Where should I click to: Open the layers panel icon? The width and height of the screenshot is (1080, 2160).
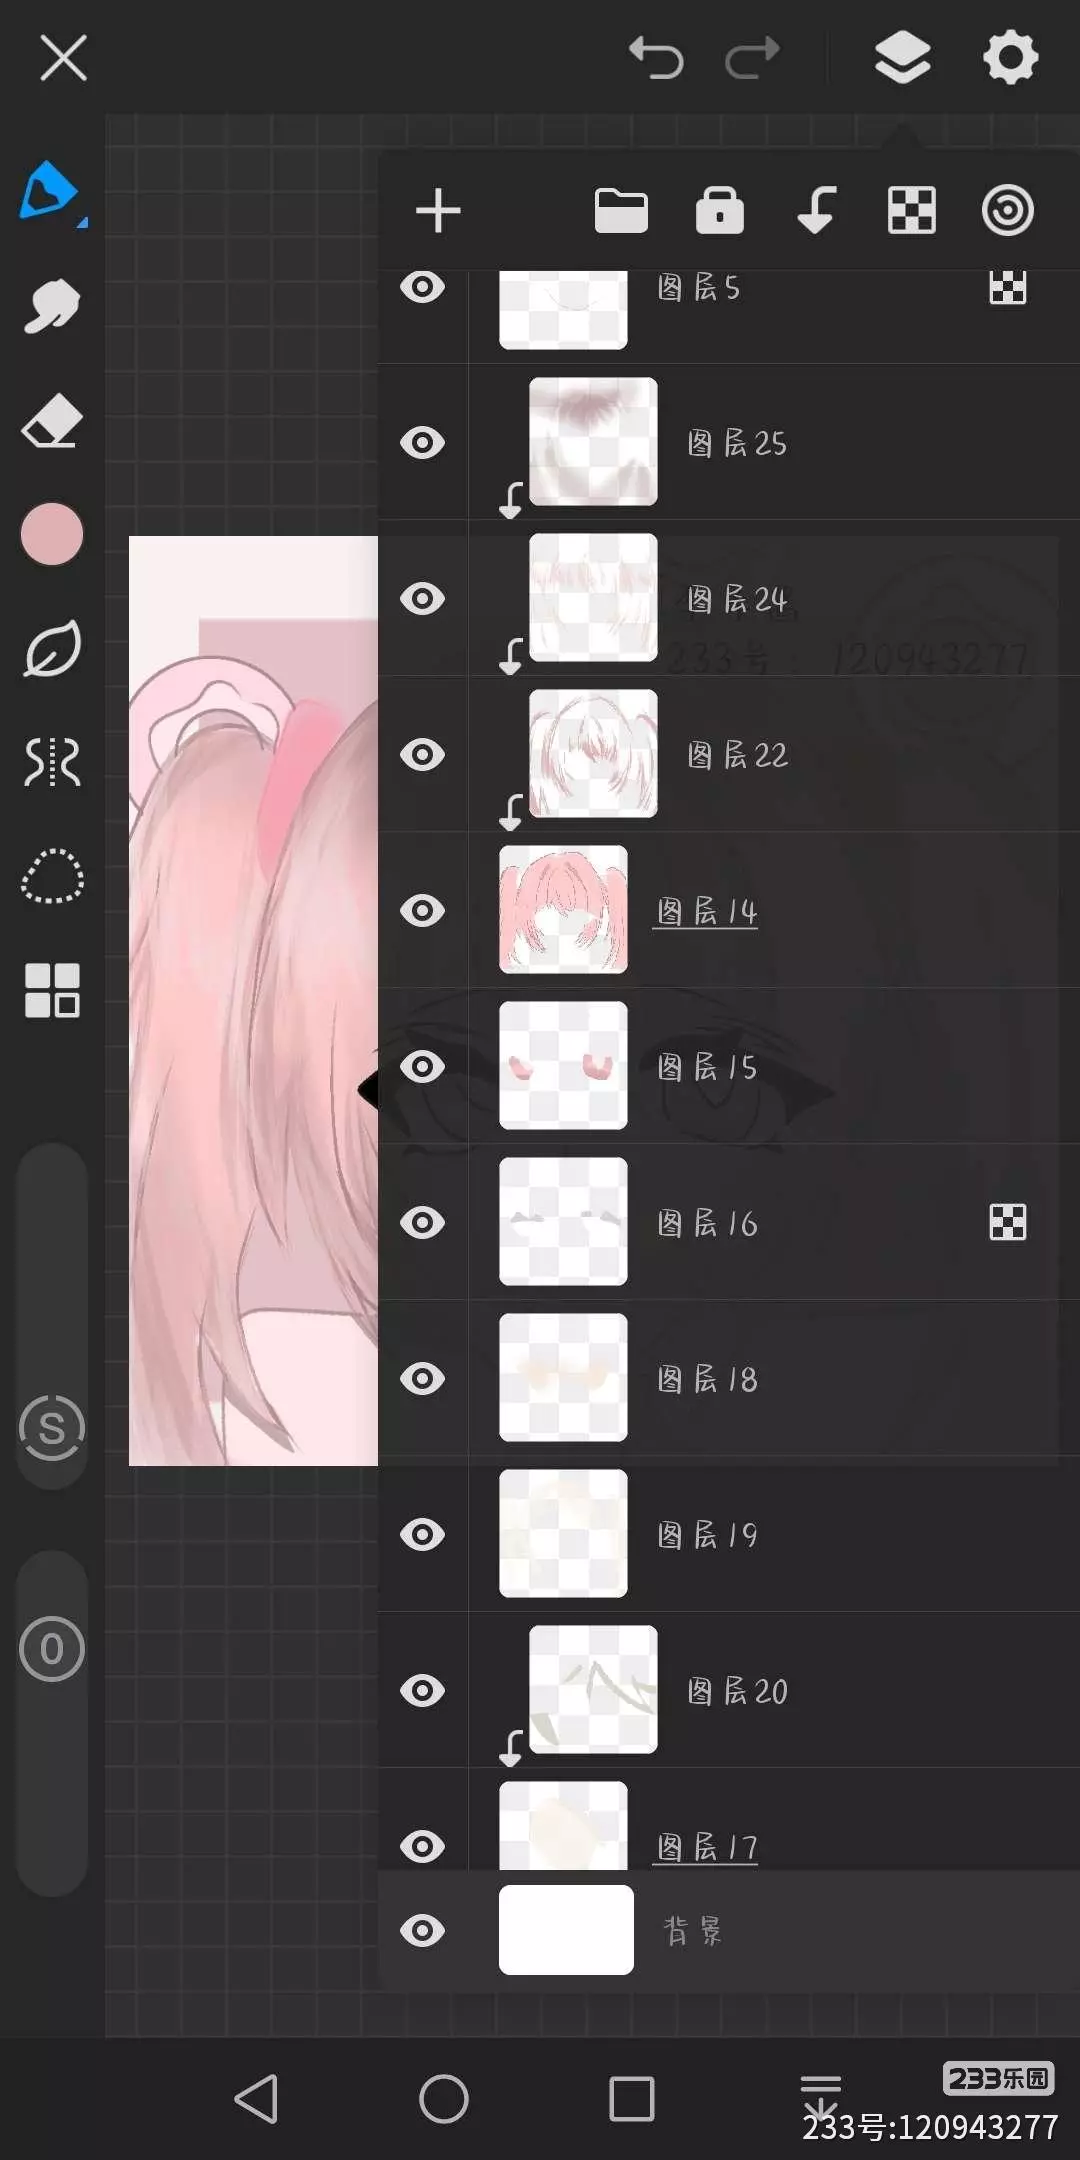click(902, 57)
